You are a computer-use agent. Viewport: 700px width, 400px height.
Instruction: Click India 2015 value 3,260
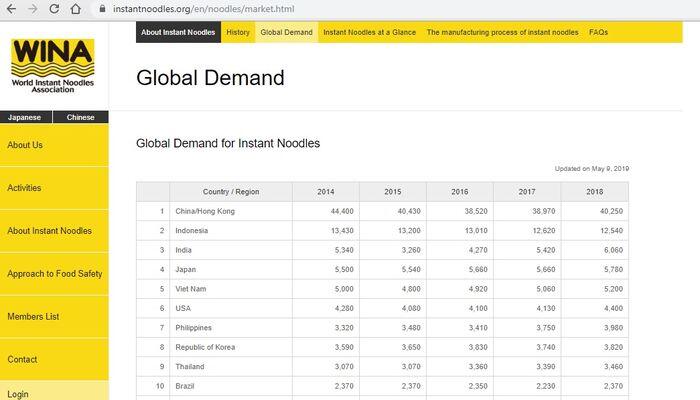pos(411,250)
